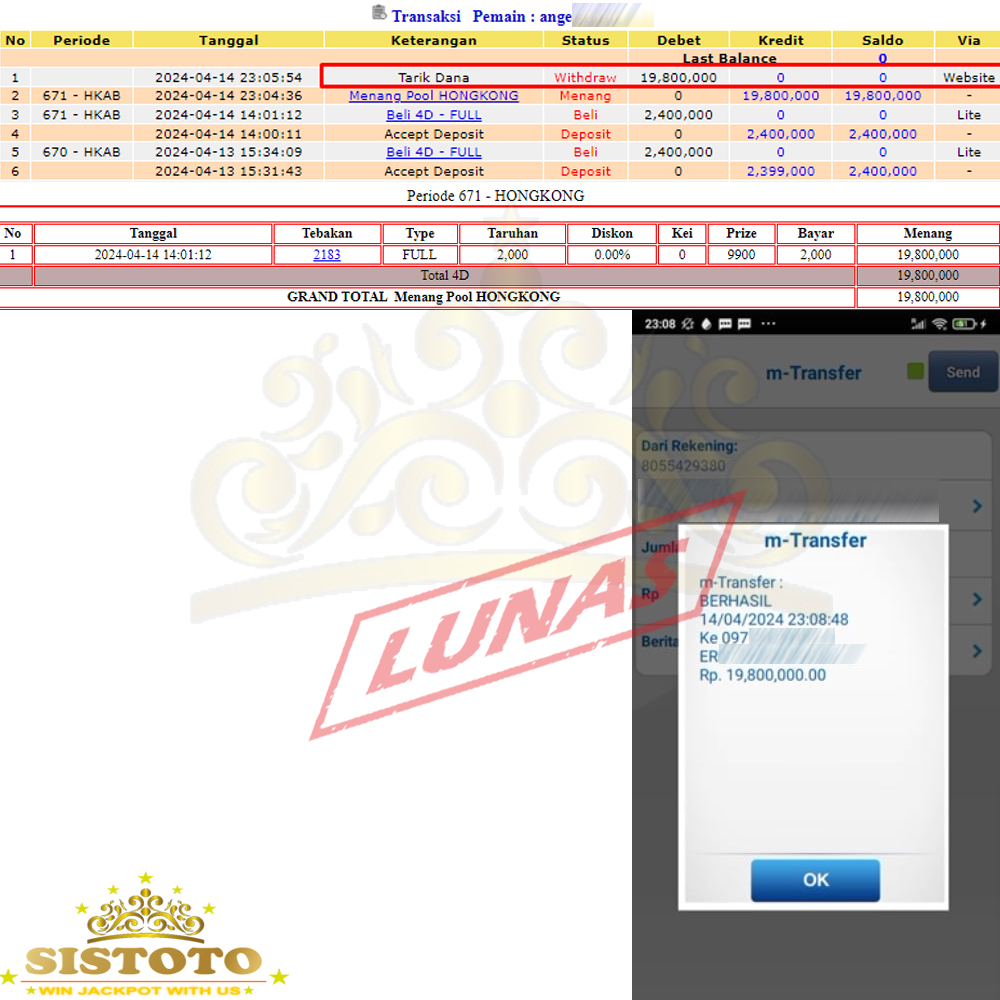Tap the Wi-Fi icon in phone status bar
The height and width of the screenshot is (1000, 1000).
tap(939, 324)
